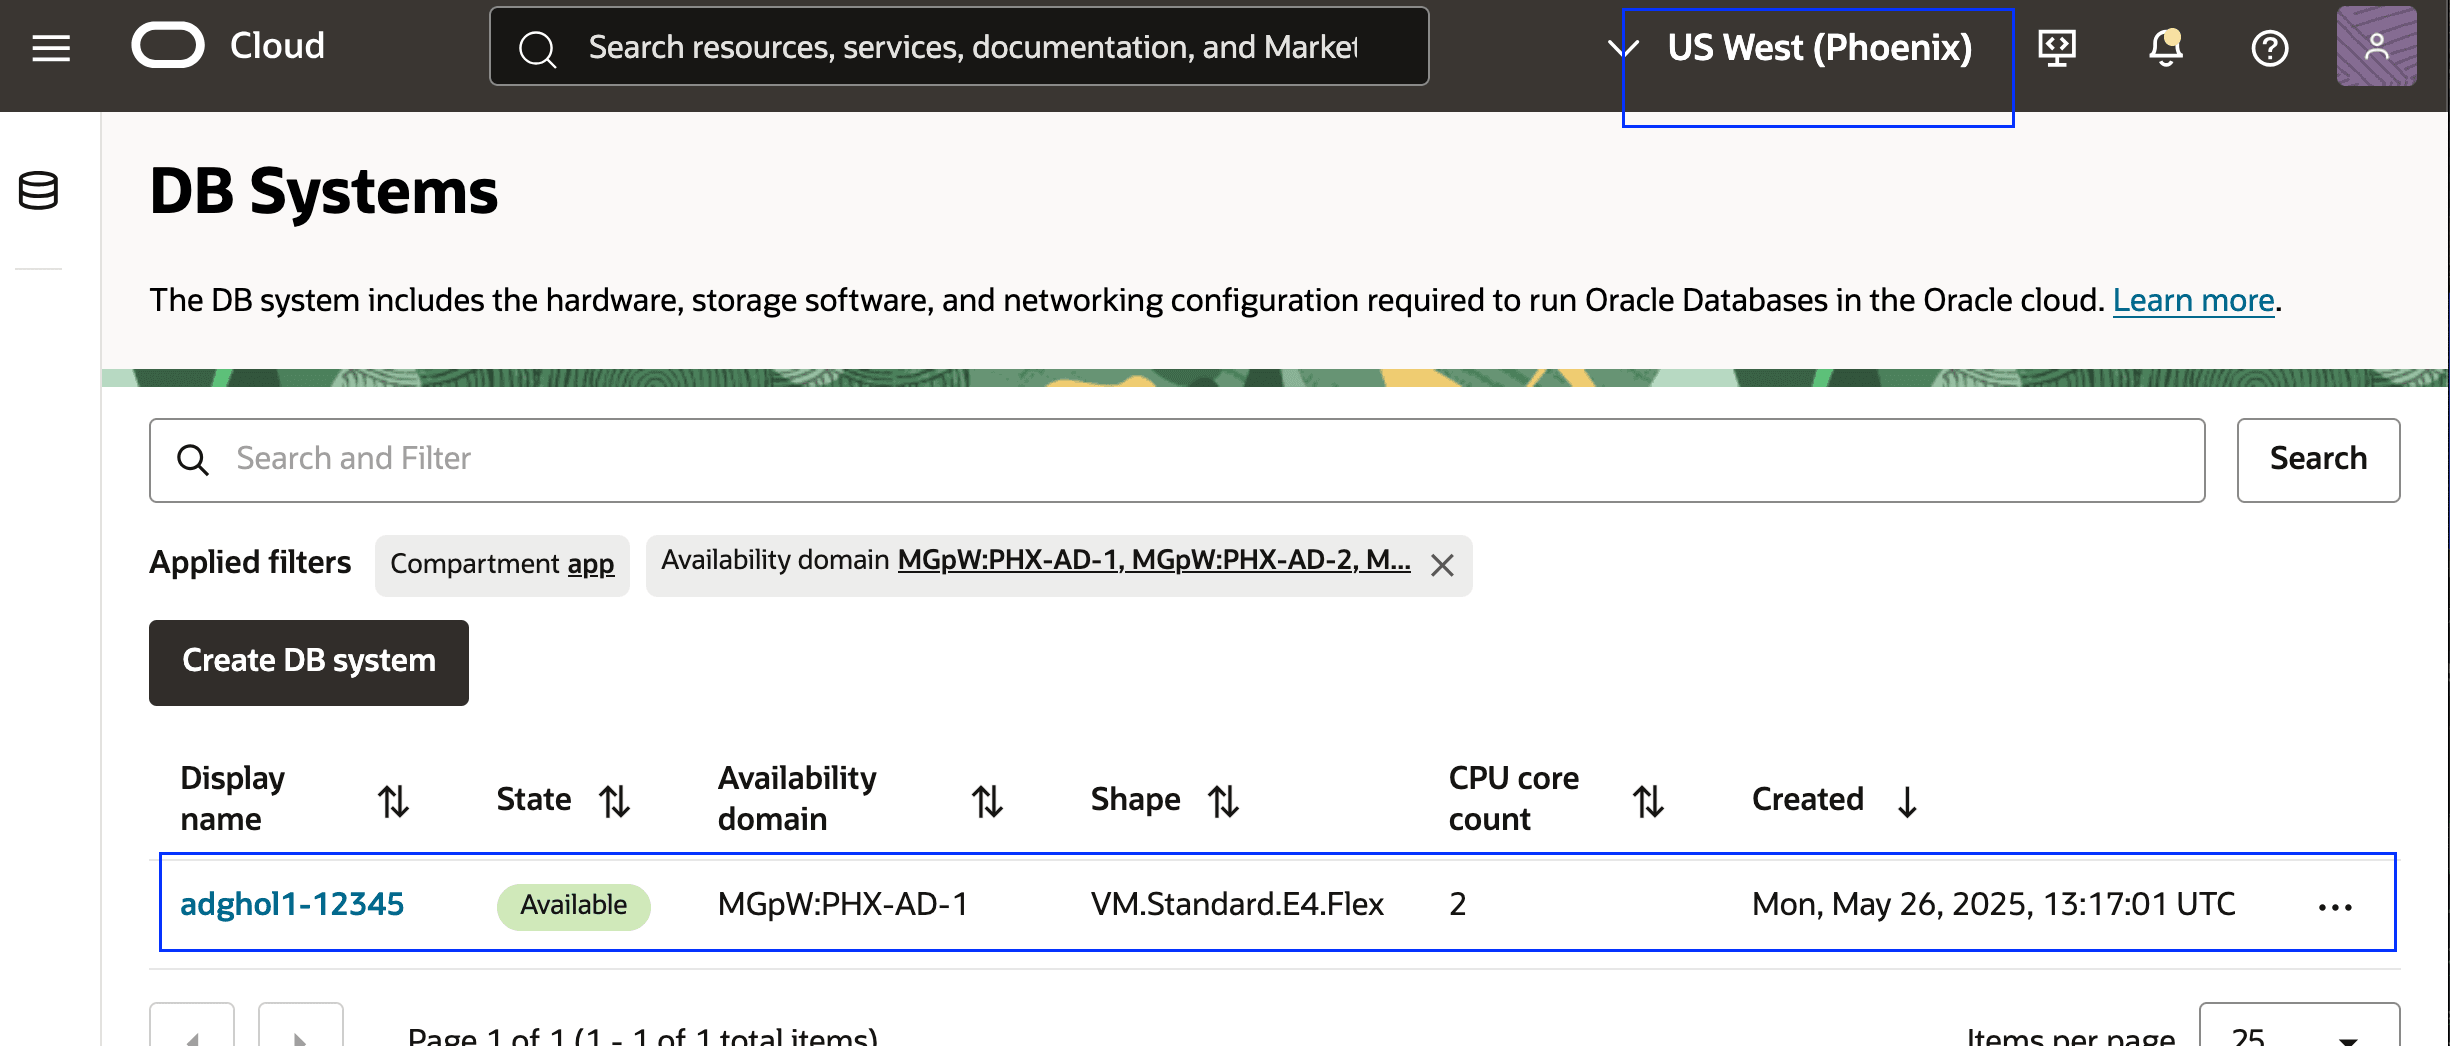This screenshot has height=1046, width=2450.
Task: Click the database icon in left sidebar
Action: [x=39, y=190]
